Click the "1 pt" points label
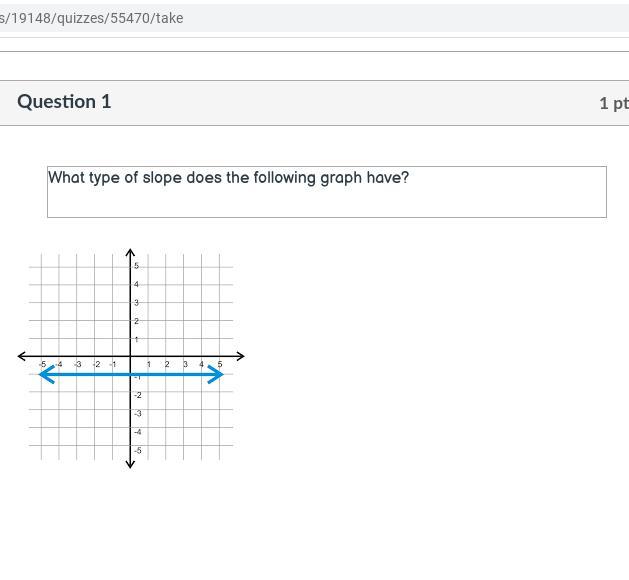The image size is (629, 580). click(x=613, y=103)
